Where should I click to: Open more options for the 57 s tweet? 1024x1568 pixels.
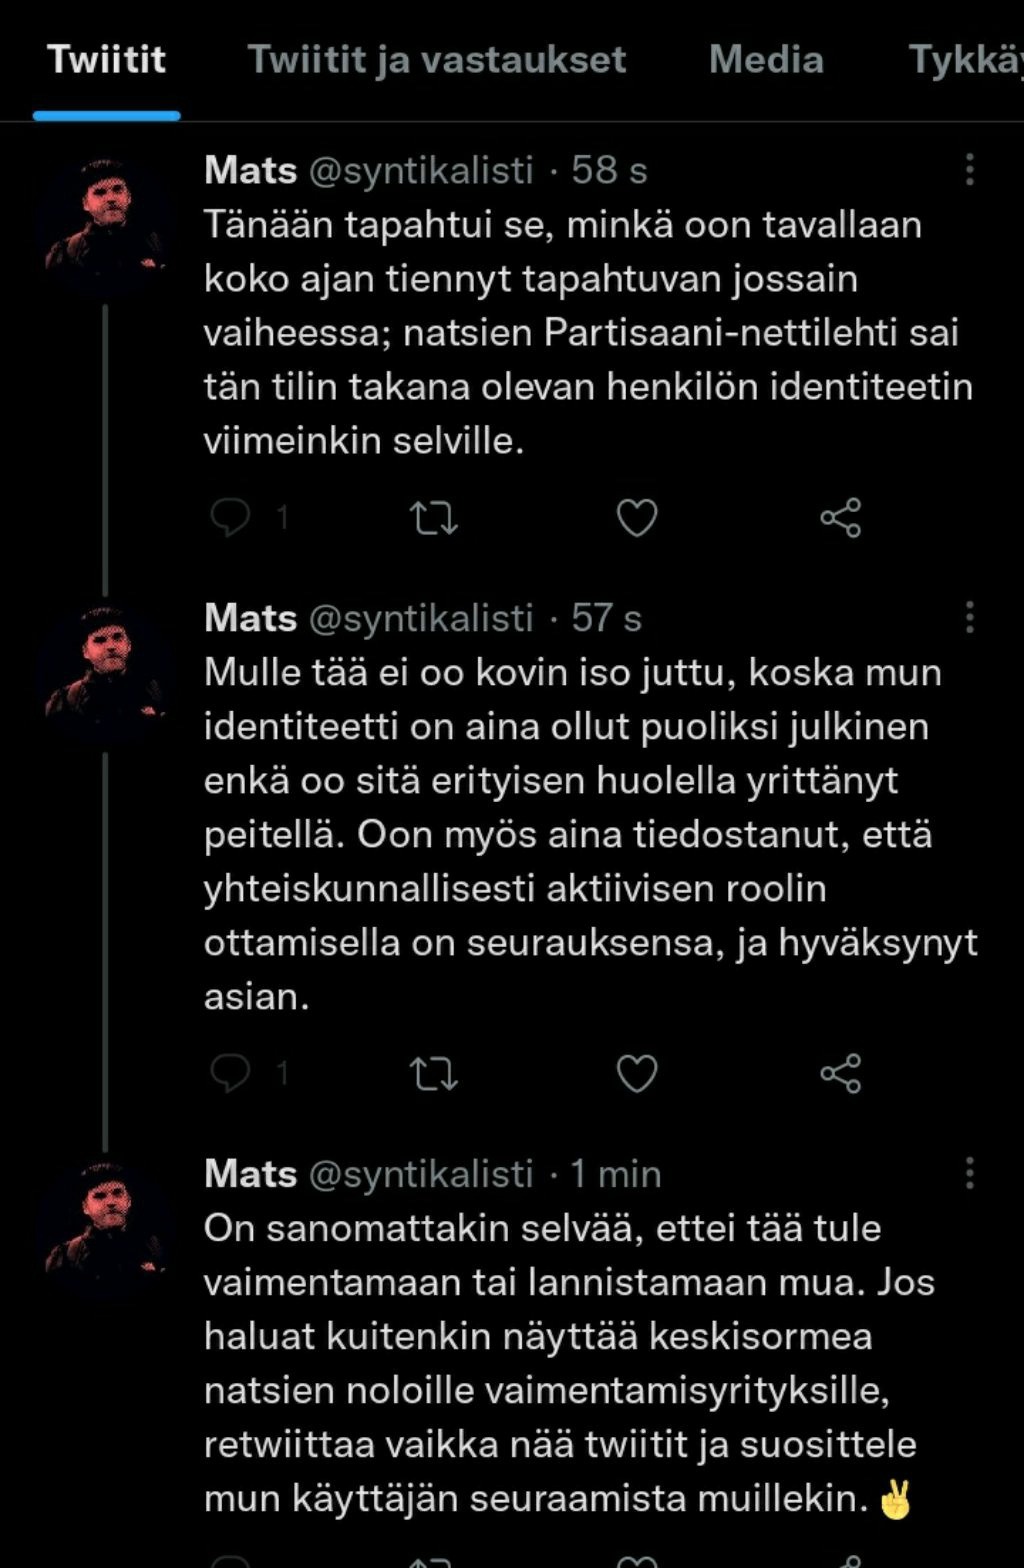pyautogui.click(x=969, y=618)
